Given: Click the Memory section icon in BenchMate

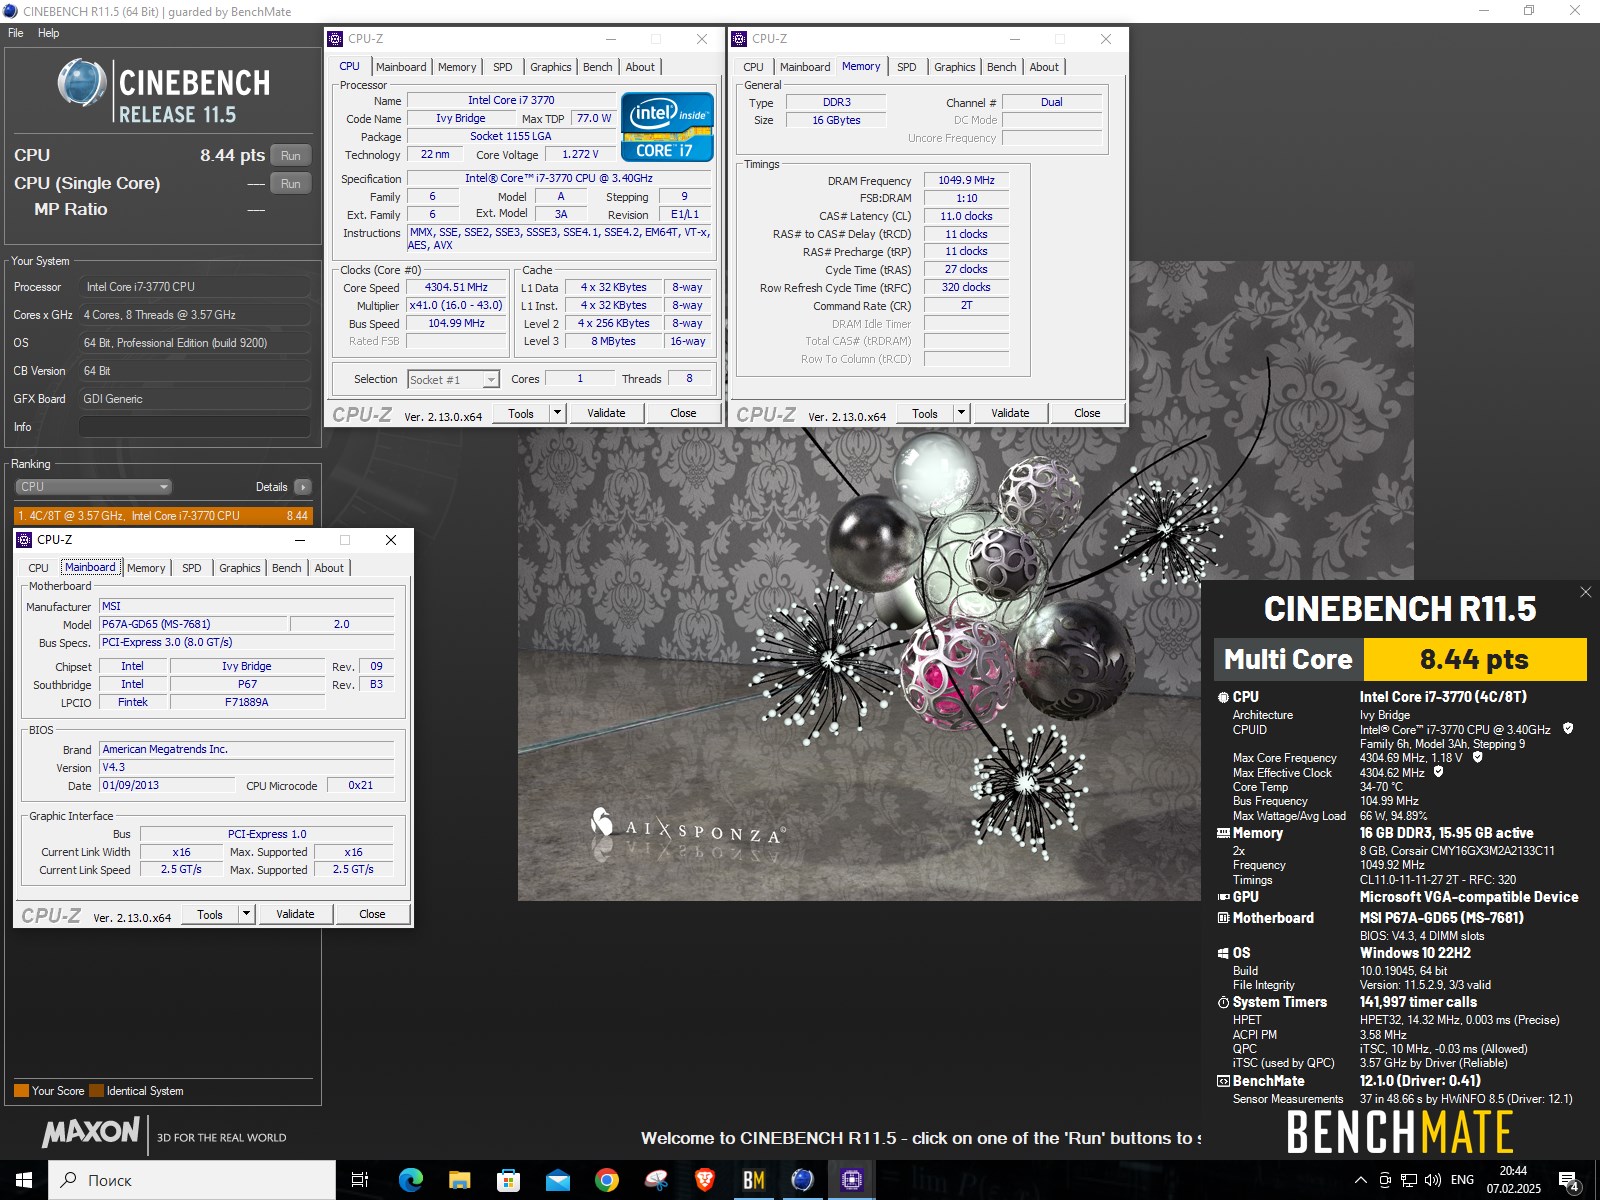Looking at the screenshot, I should (1223, 833).
